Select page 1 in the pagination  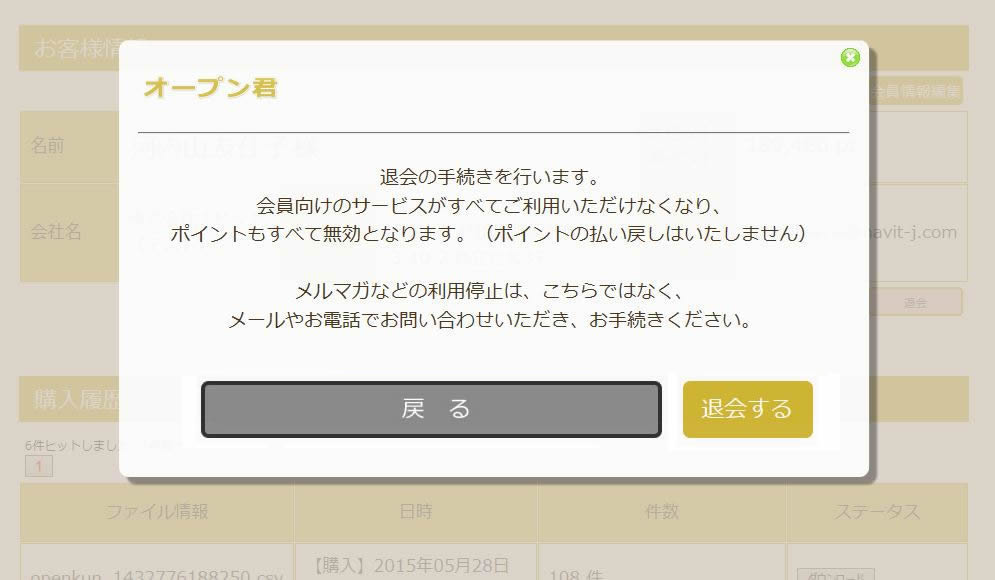click(x=39, y=466)
